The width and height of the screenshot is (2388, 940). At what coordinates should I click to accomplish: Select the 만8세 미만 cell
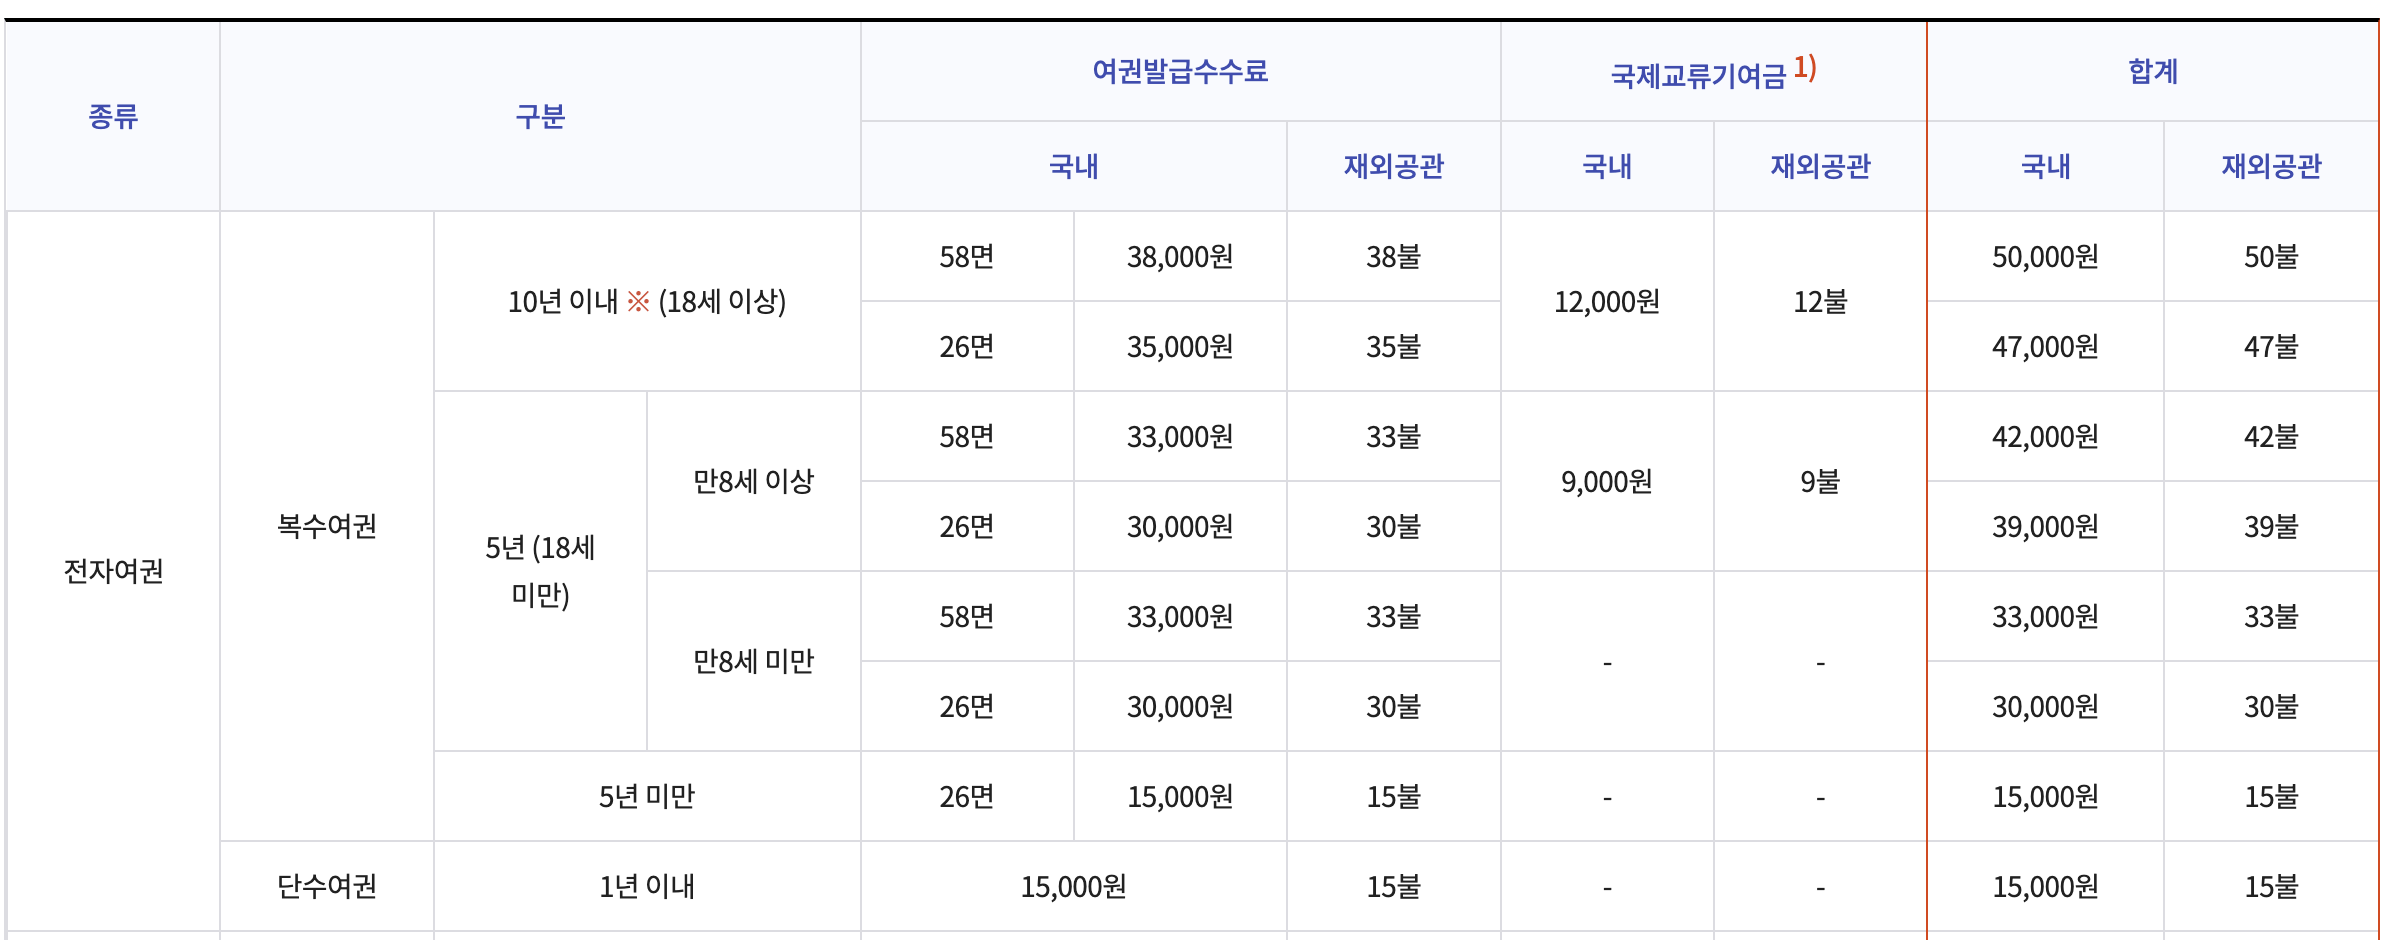[x=752, y=662]
